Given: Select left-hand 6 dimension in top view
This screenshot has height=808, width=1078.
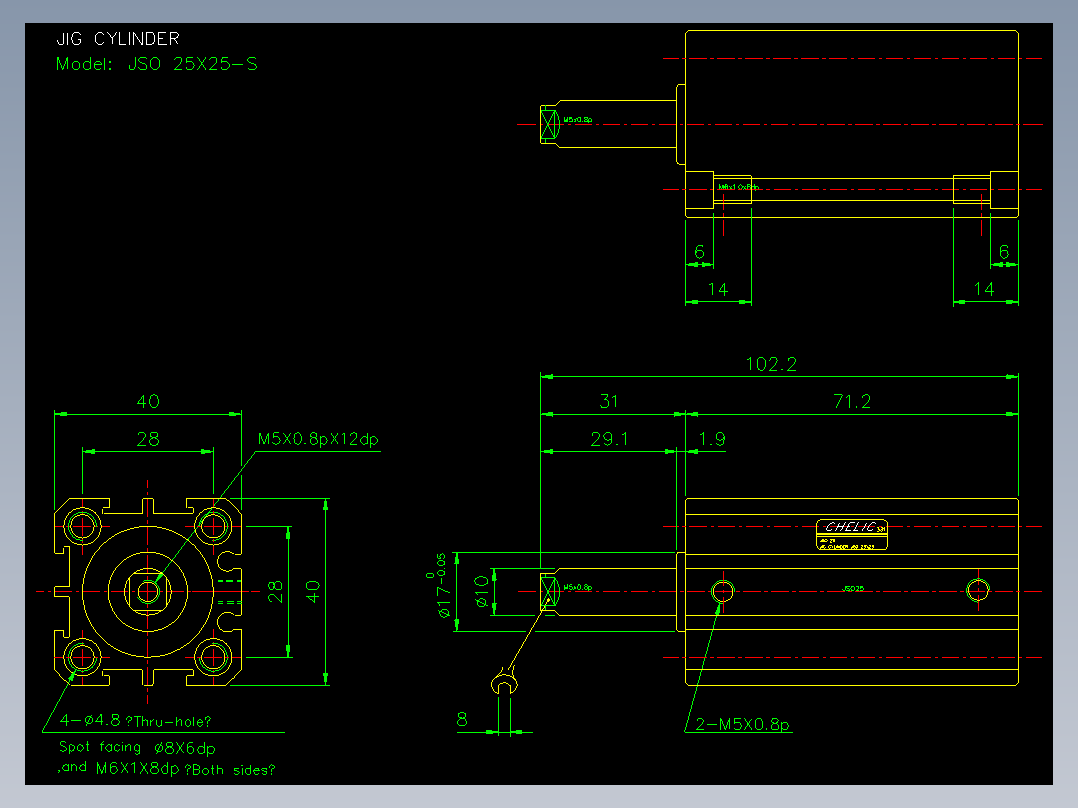Looking at the screenshot, I should [699, 252].
